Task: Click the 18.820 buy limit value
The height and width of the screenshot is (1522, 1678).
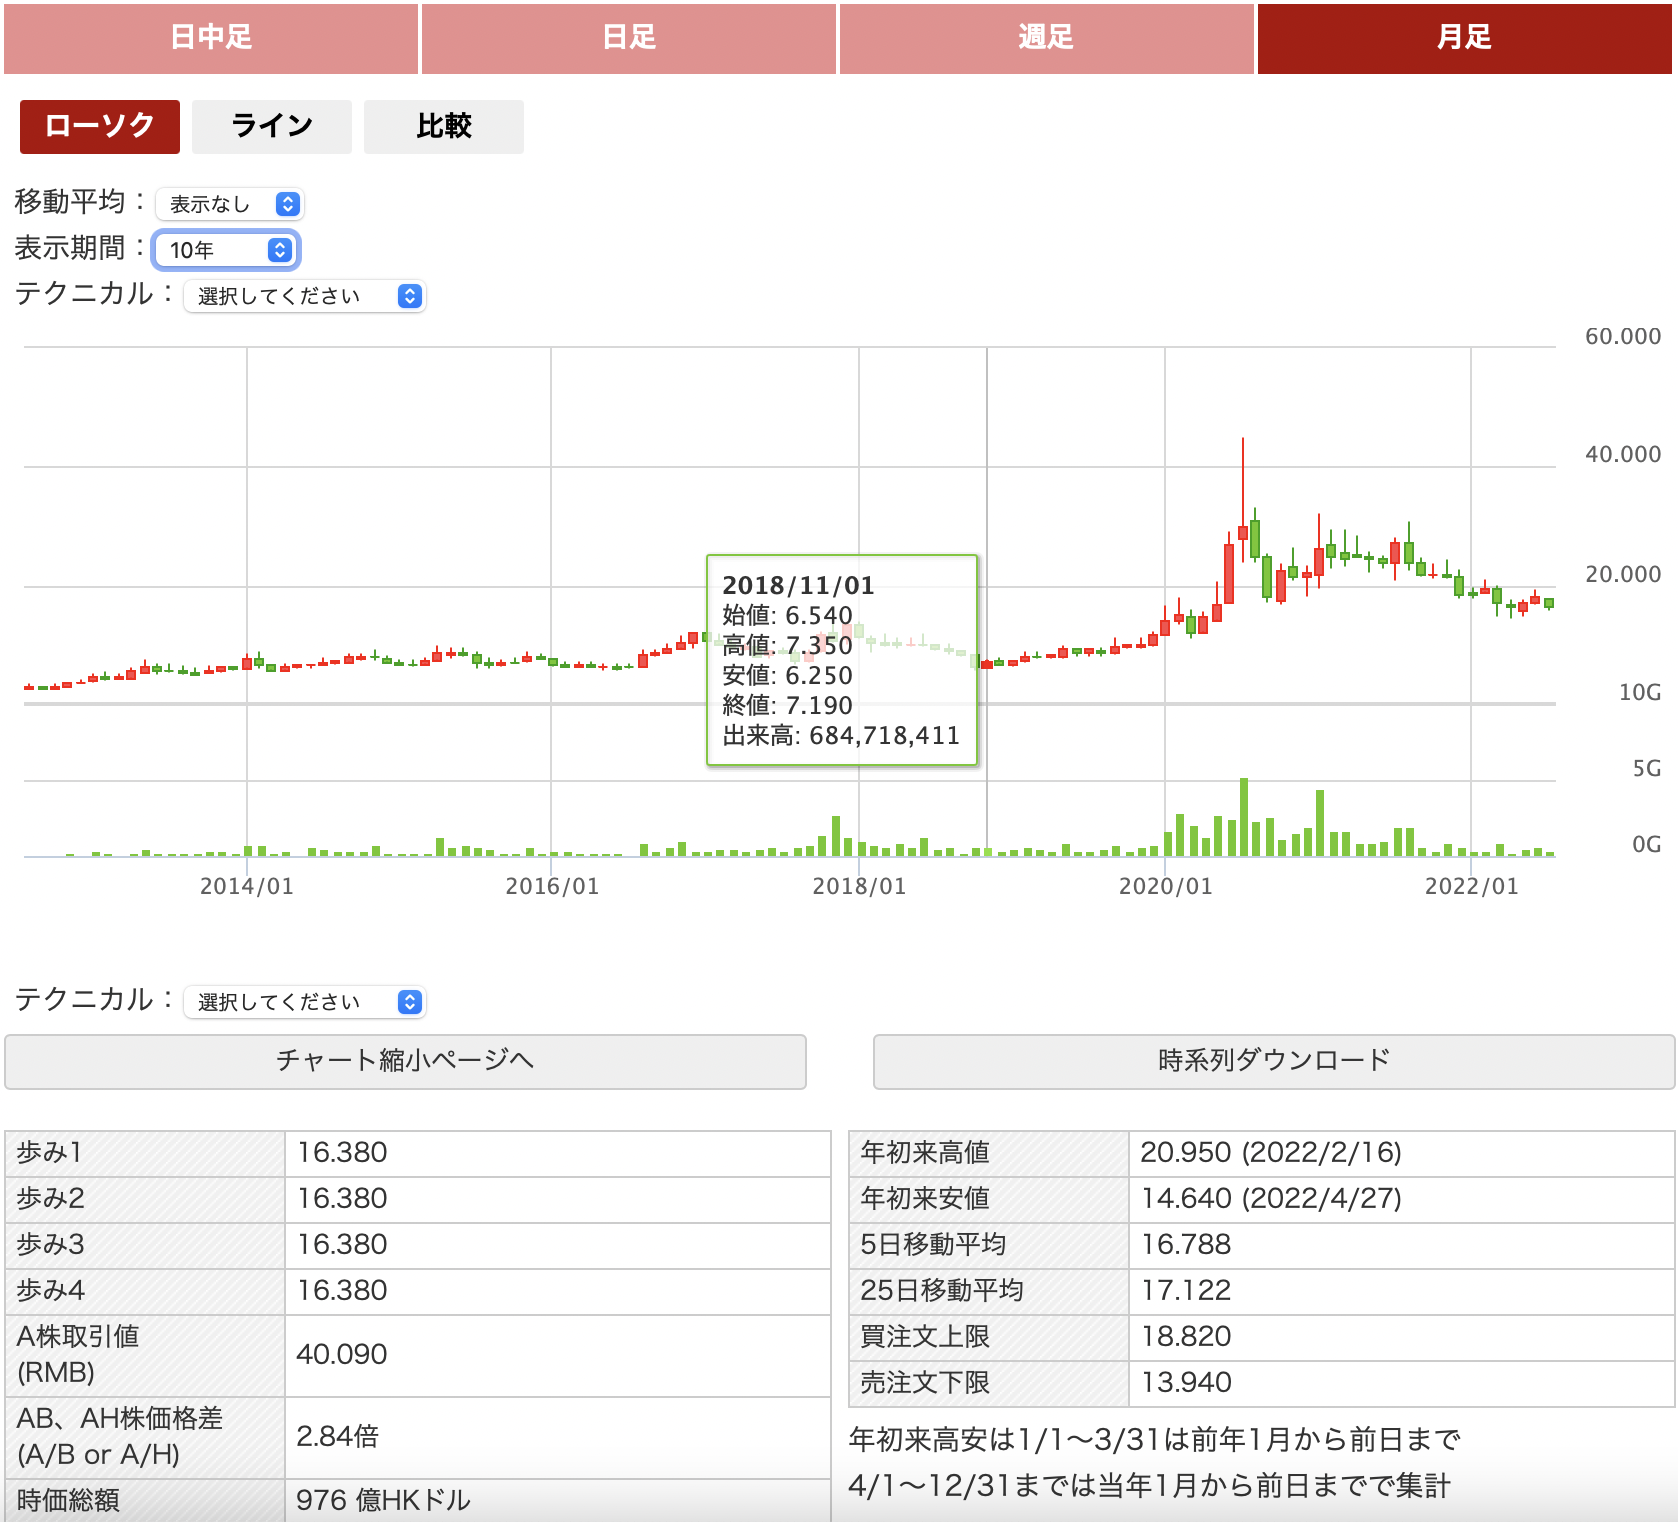Action: click(x=1186, y=1337)
